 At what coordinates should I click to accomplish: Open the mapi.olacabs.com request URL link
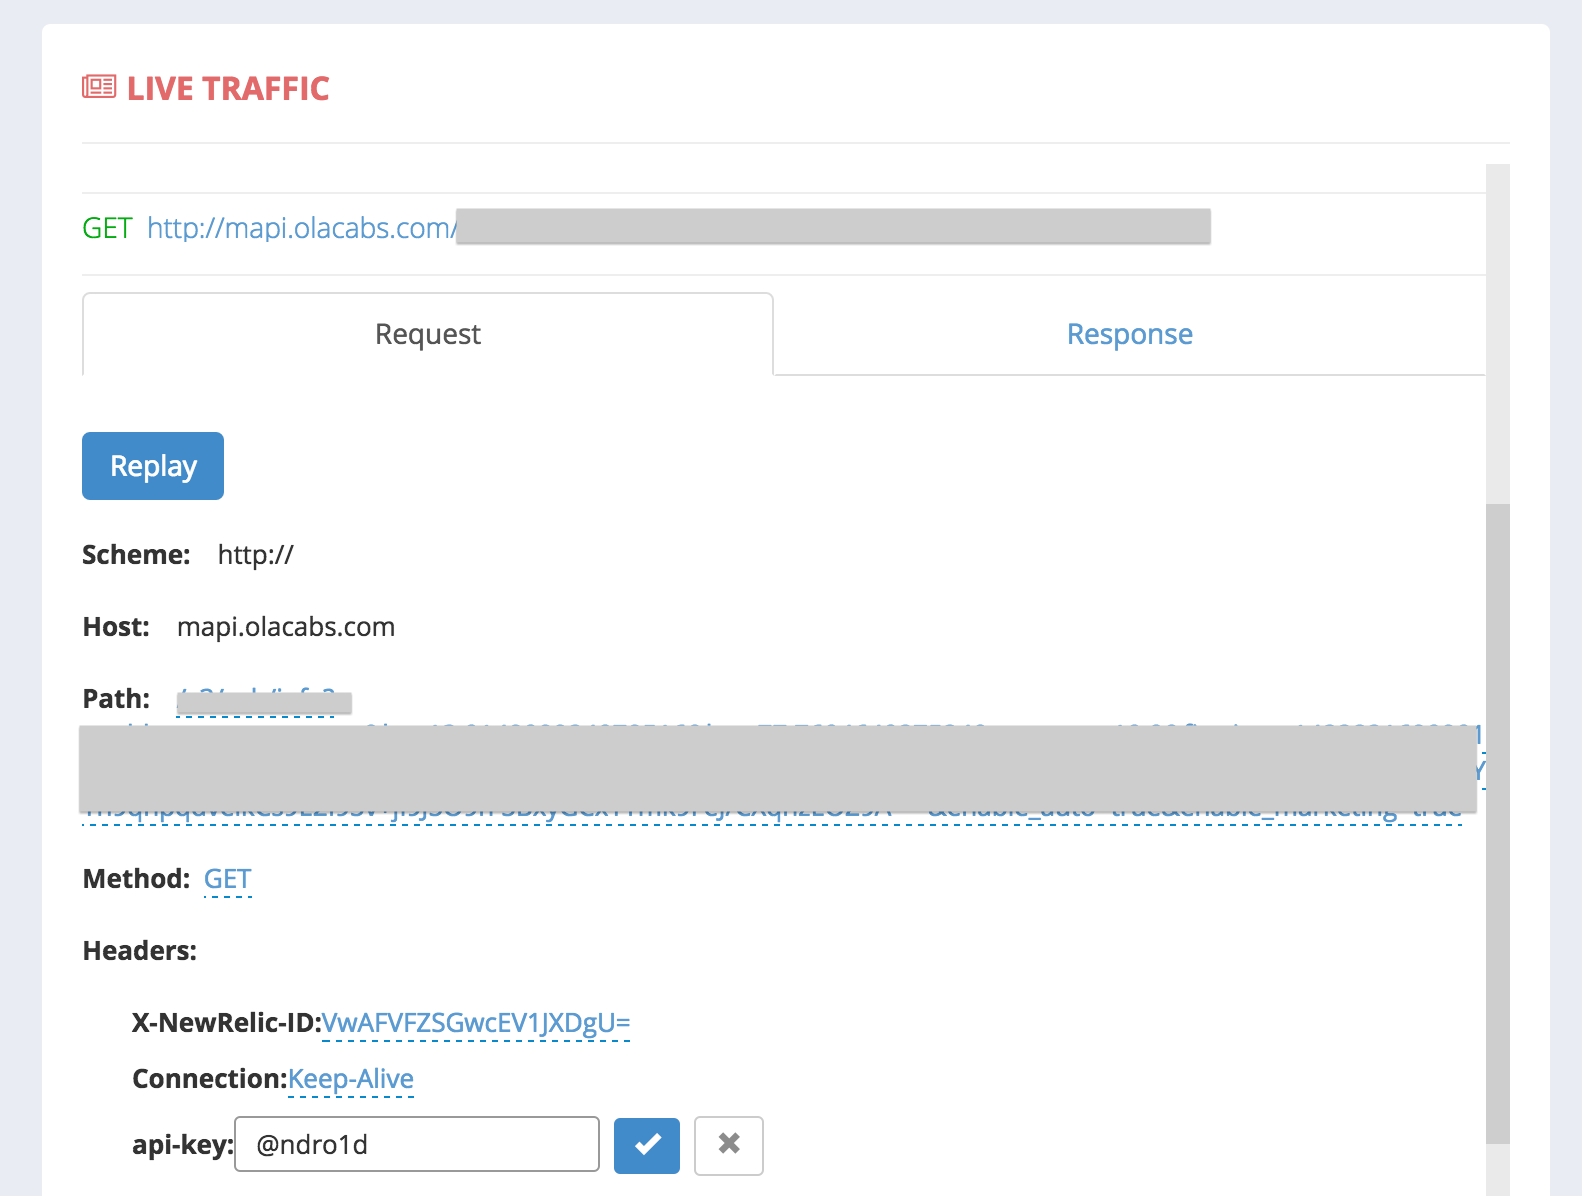pyautogui.click(x=302, y=228)
